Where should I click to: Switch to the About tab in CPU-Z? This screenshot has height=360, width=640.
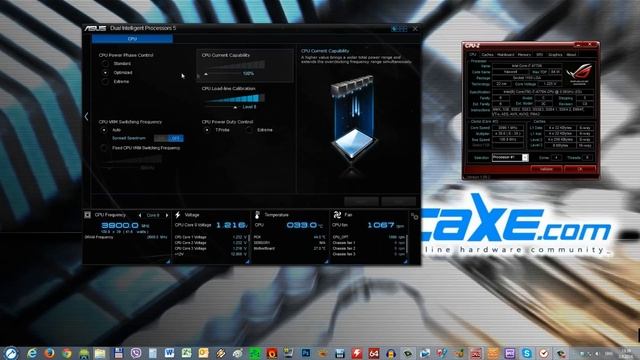point(571,54)
